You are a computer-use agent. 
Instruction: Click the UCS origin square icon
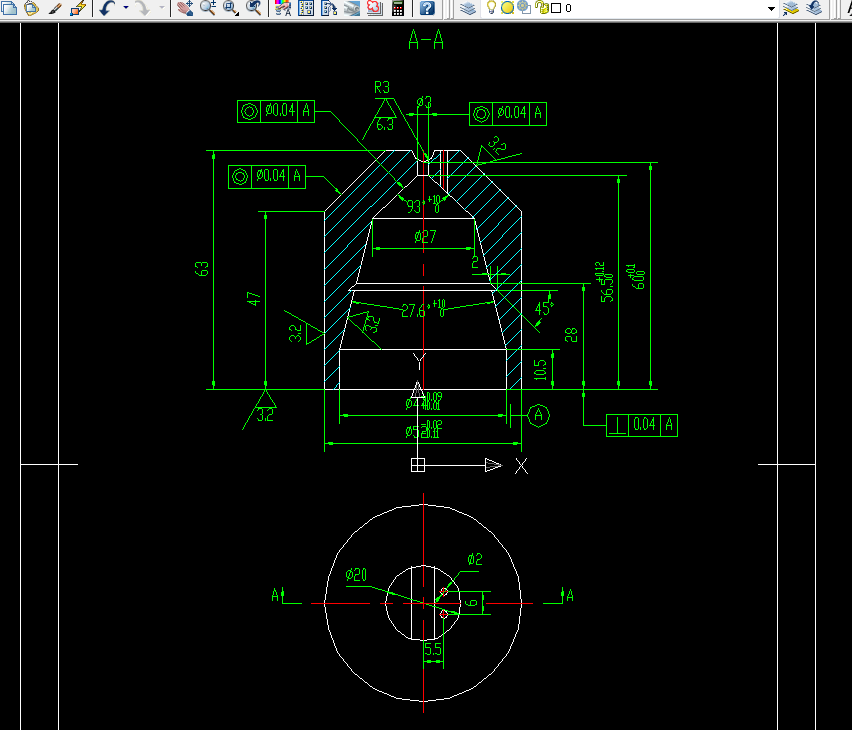[x=417, y=465]
